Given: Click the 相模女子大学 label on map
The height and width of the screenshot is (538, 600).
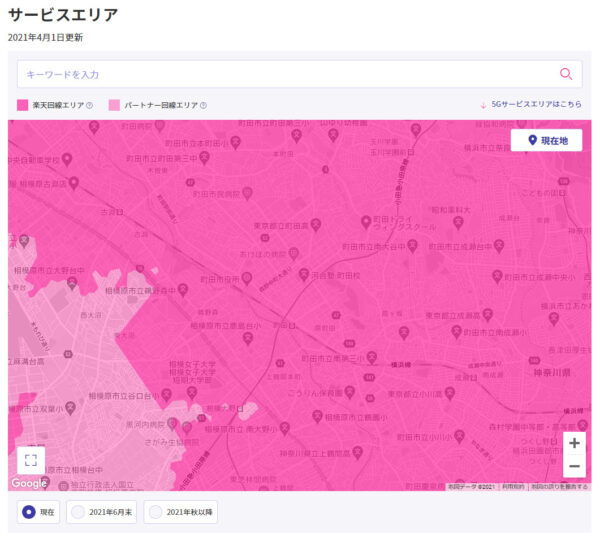Looking at the screenshot, I should [x=192, y=364].
